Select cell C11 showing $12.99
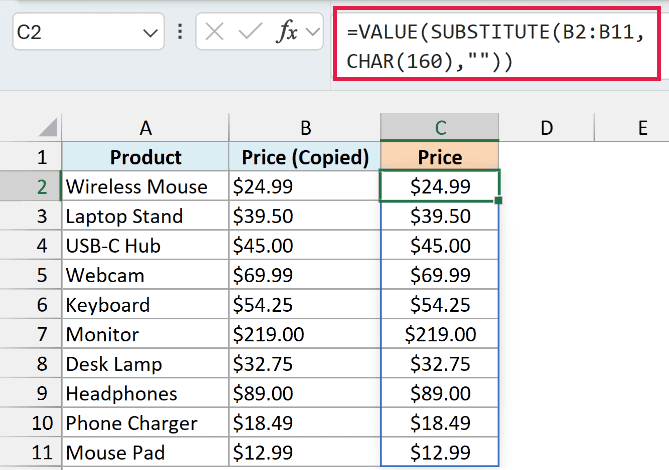The width and height of the screenshot is (669, 470). click(x=439, y=452)
